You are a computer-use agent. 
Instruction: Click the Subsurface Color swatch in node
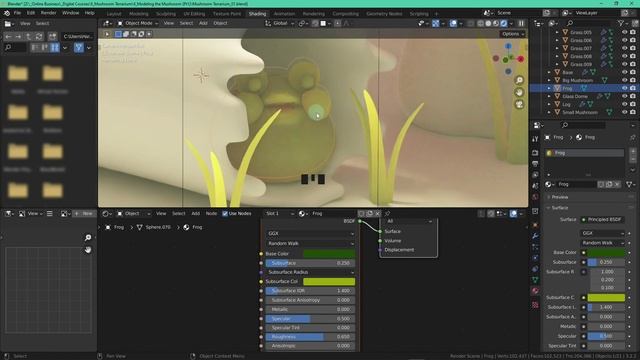point(329,282)
